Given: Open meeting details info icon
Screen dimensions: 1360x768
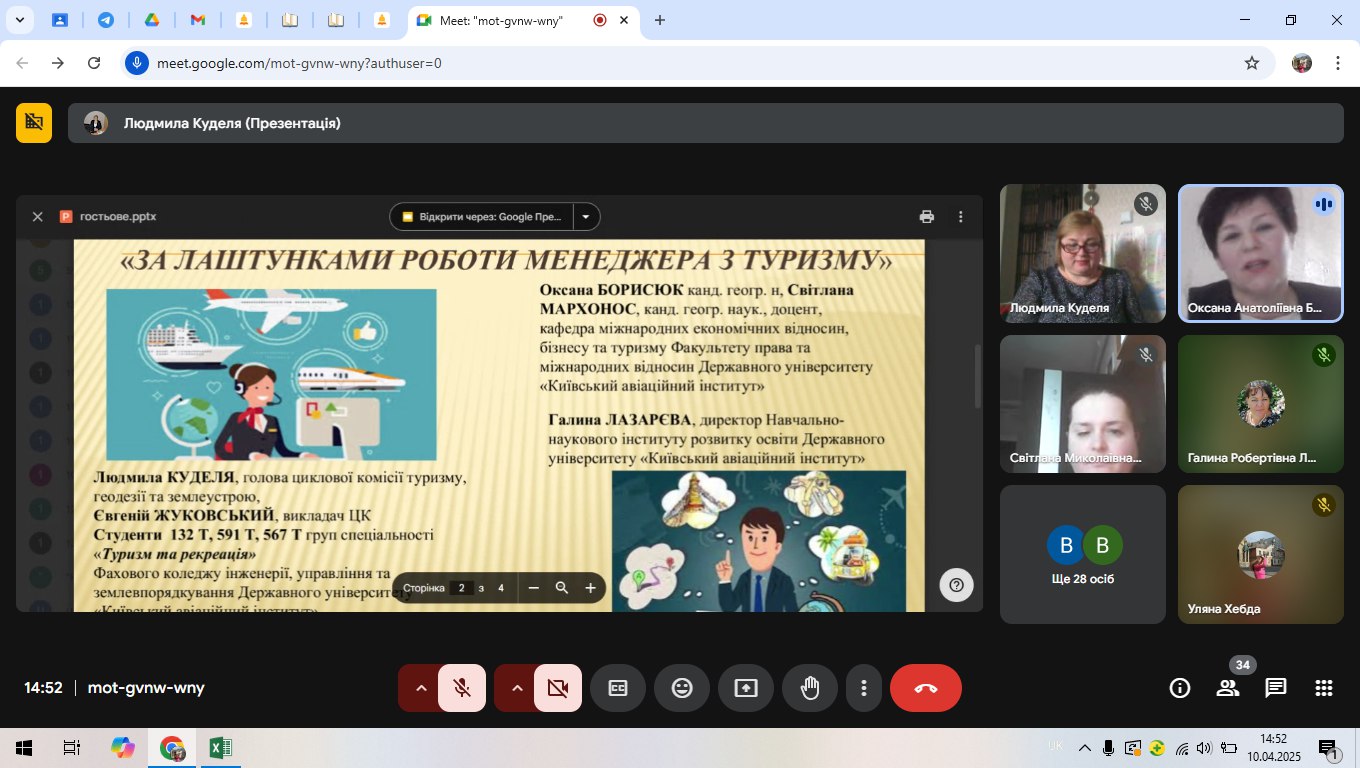Looking at the screenshot, I should pyautogui.click(x=1180, y=688).
